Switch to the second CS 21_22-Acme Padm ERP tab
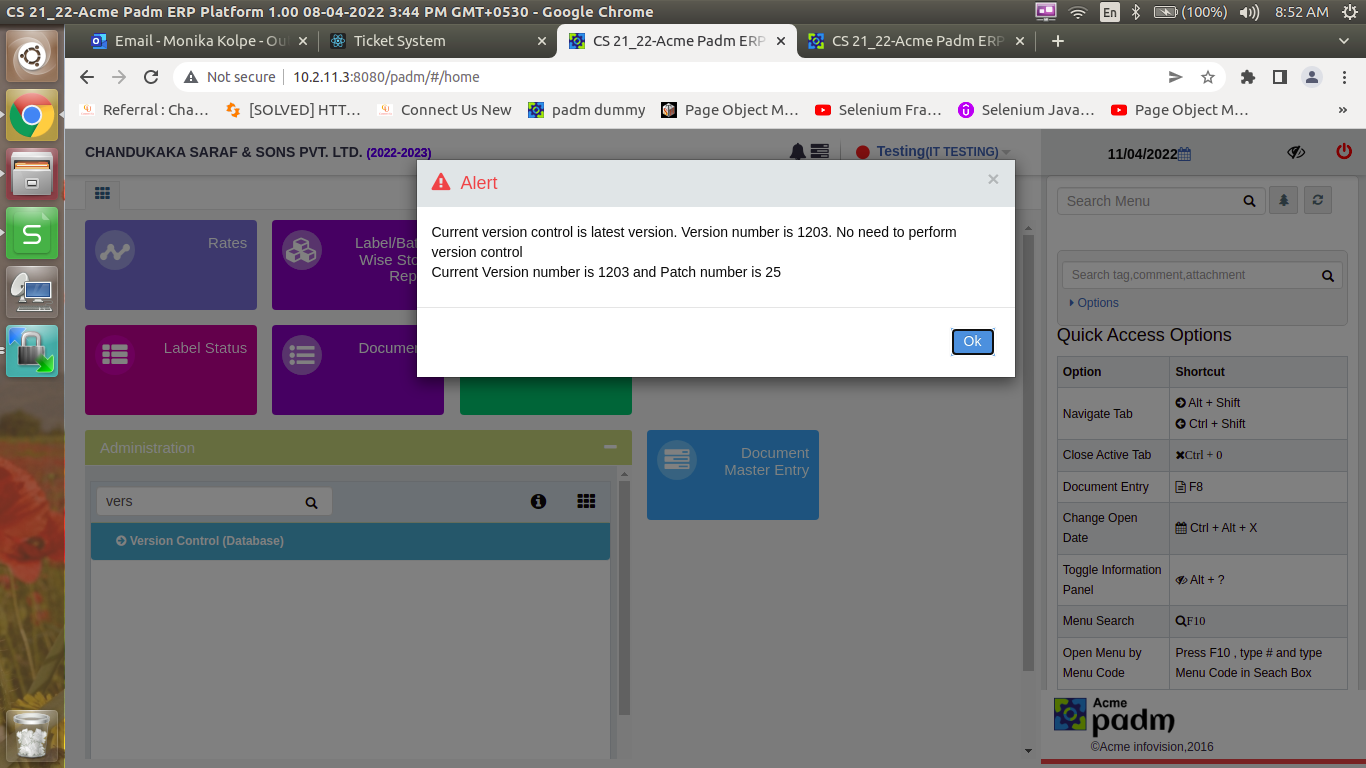The width and height of the screenshot is (1366, 768). coord(917,41)
